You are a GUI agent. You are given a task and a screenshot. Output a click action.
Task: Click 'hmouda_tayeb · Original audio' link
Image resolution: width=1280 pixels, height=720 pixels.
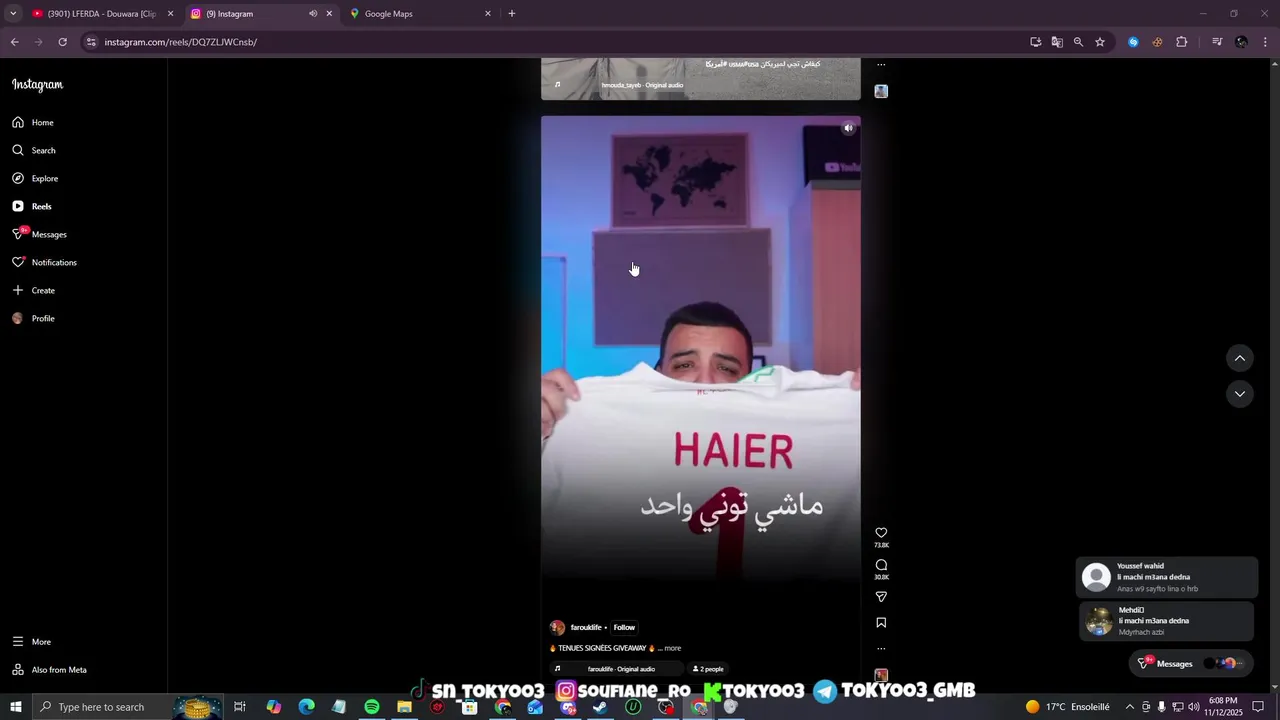click(642, 85)
